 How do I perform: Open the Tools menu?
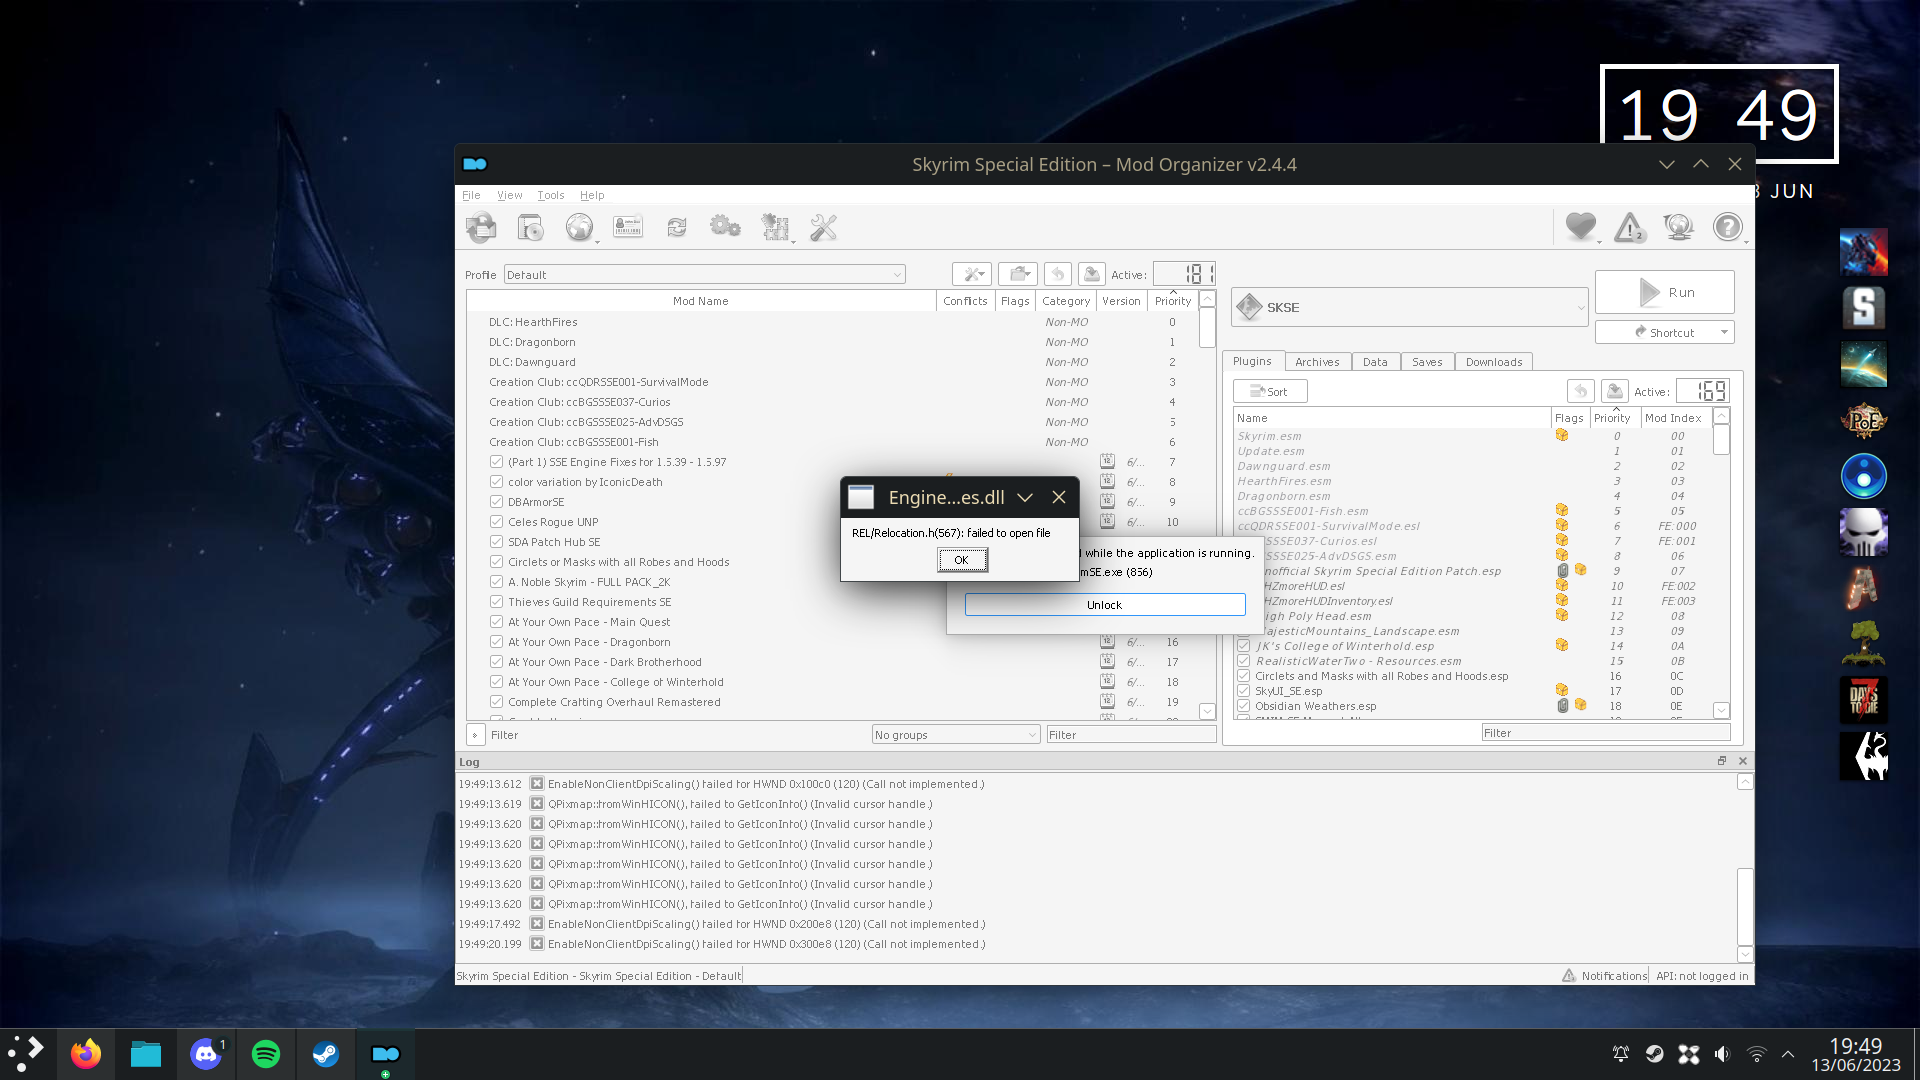coord(550,195)
